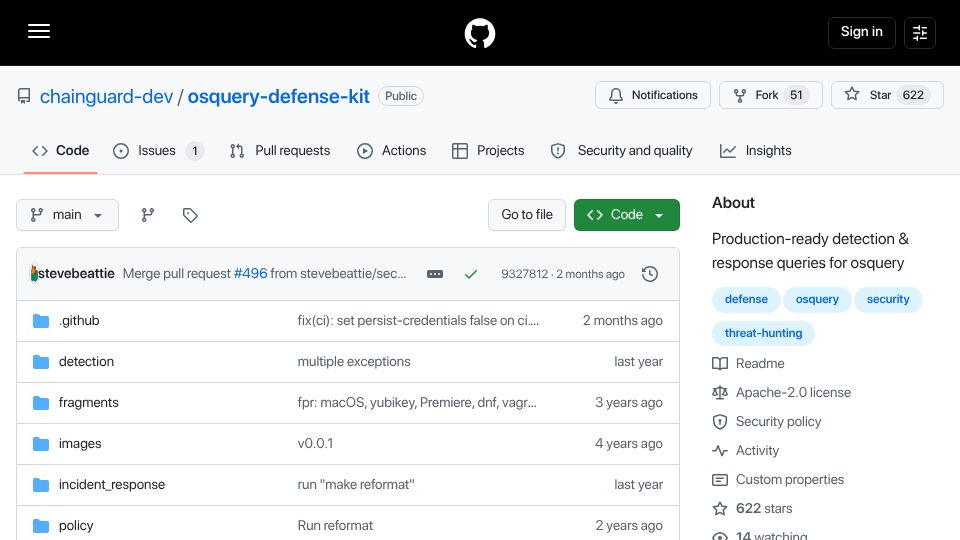Open 'run "make reformat"' commit message
The width and height of the screenshot is (960, 540).
point(356,485)
